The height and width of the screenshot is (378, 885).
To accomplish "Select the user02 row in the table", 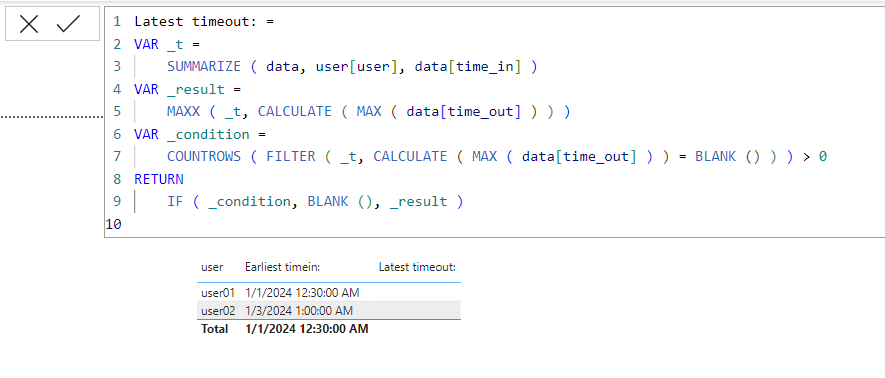I will [x=329, y=310].
